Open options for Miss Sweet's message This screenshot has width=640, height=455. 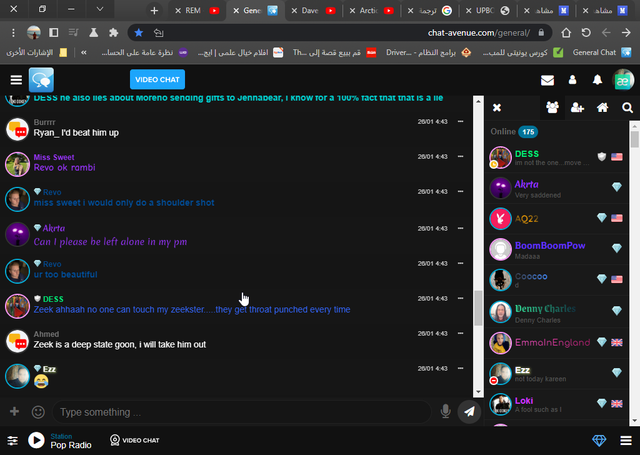point(460,157)
